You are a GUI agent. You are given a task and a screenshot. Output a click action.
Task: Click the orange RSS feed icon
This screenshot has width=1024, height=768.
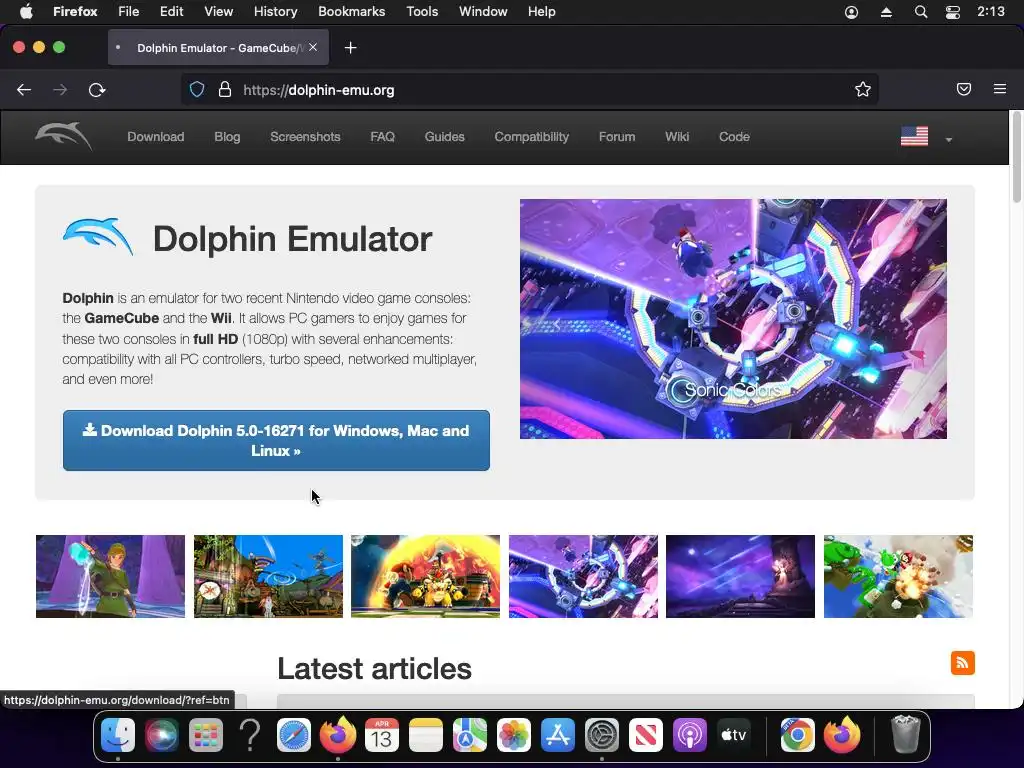[x=963, y=663]
